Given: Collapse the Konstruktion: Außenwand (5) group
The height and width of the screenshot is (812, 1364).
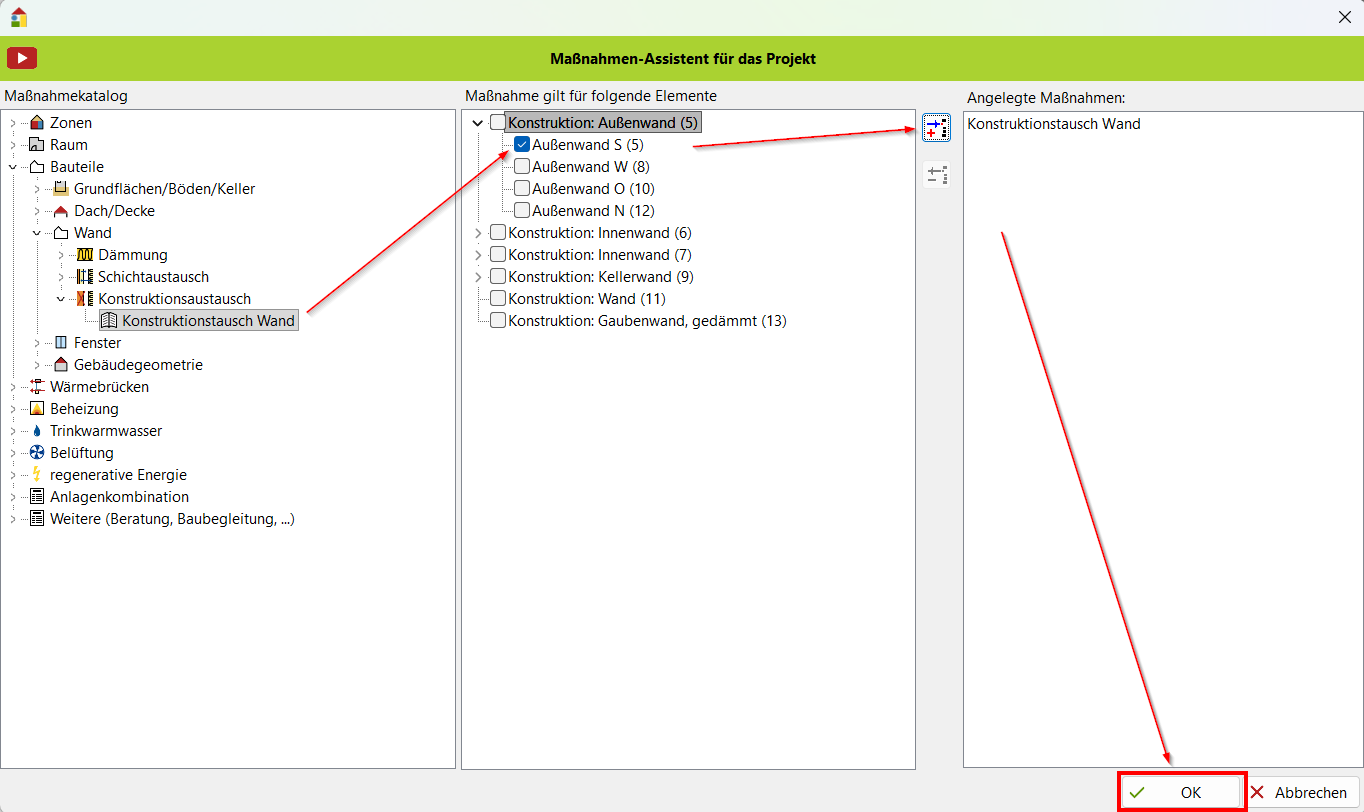Looking at the screenshot, I should click(477, 123).
